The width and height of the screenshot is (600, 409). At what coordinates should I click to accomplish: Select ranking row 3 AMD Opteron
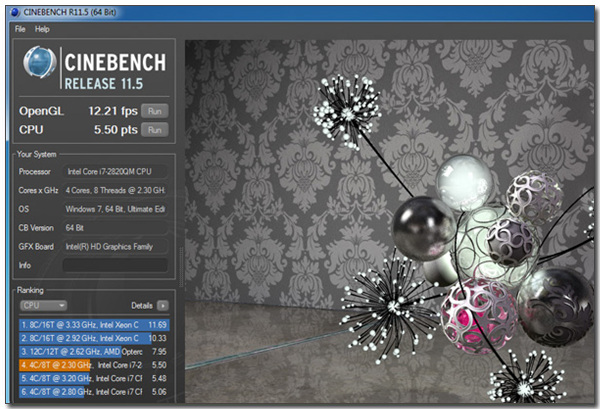pyautogui.click(x=94, y=352)
